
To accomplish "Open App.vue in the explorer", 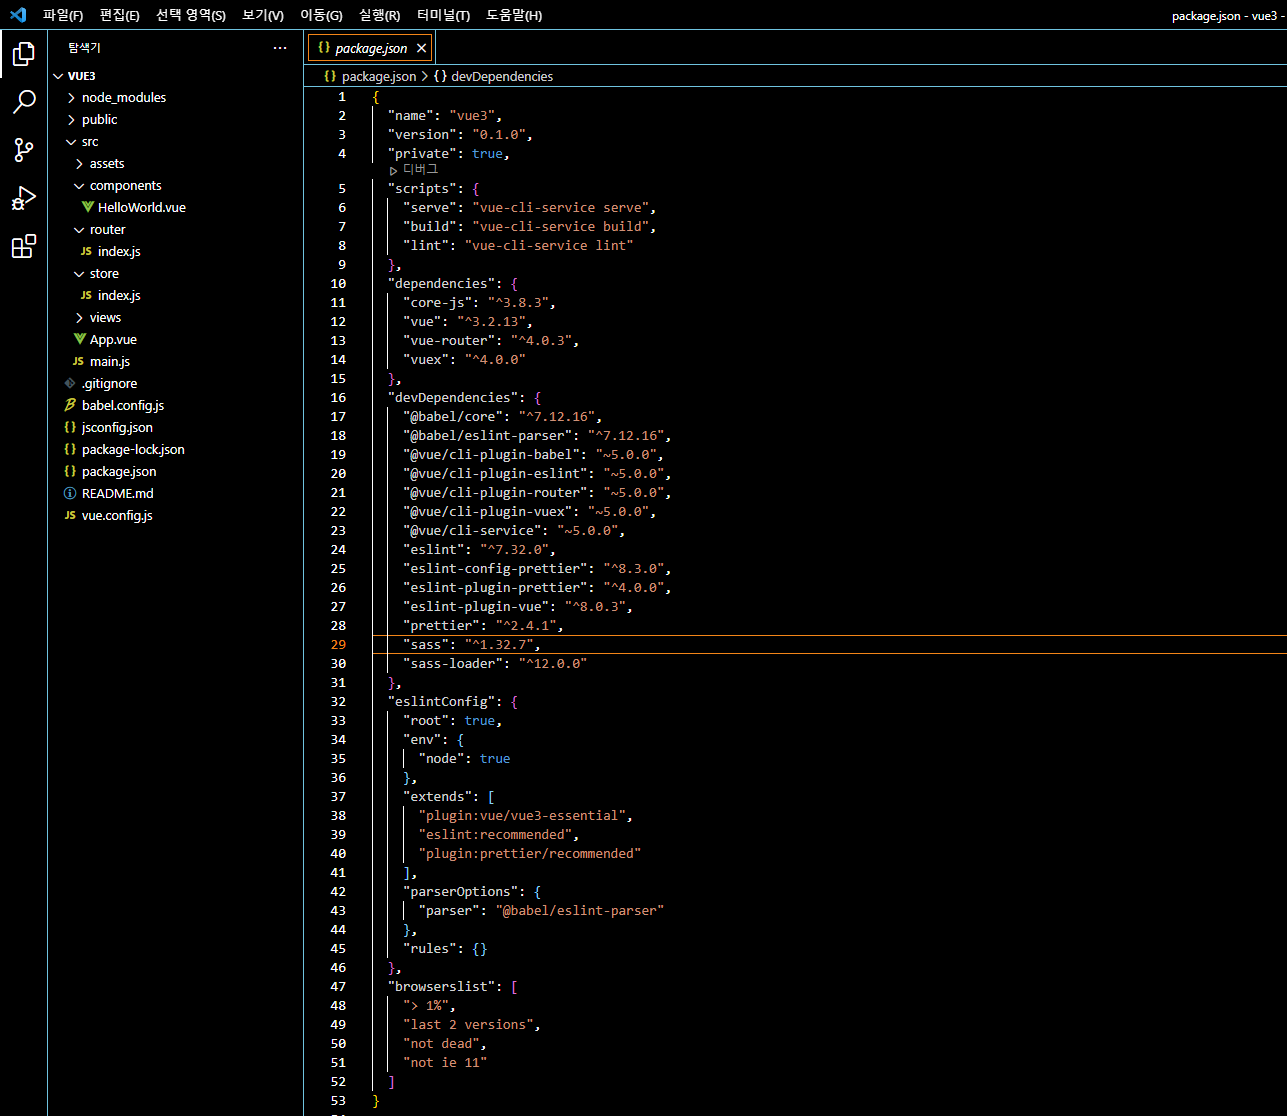I will 113,339.
